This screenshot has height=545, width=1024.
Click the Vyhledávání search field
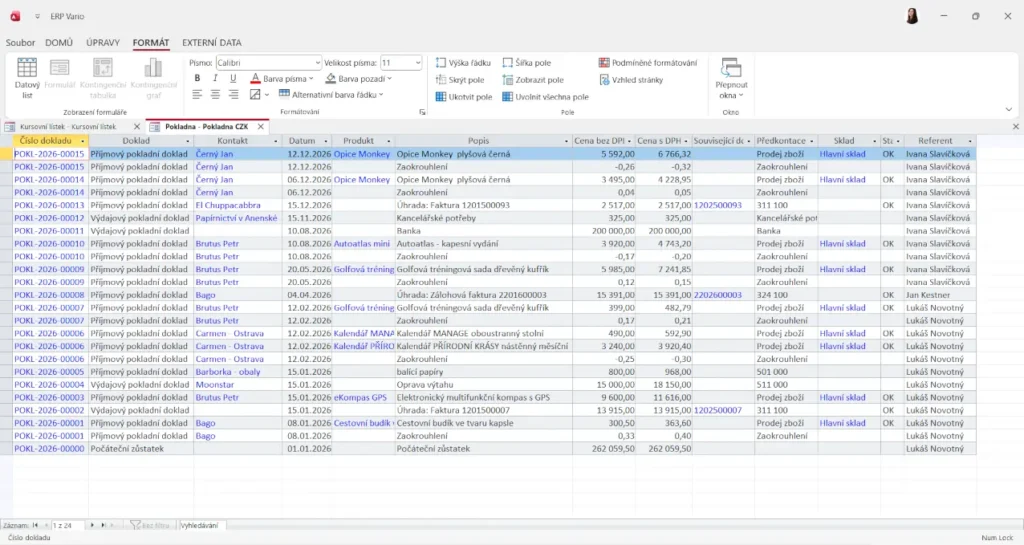pos(201,525)
